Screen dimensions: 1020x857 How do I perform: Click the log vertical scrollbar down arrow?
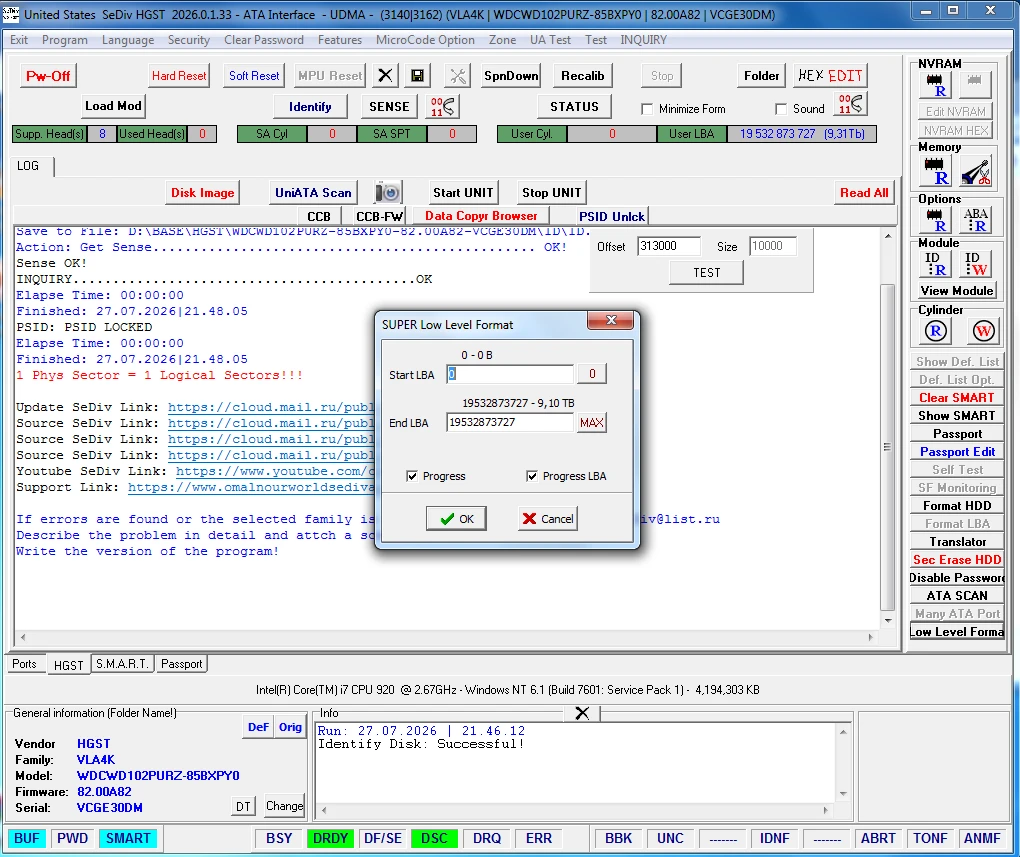coord(888,621)
